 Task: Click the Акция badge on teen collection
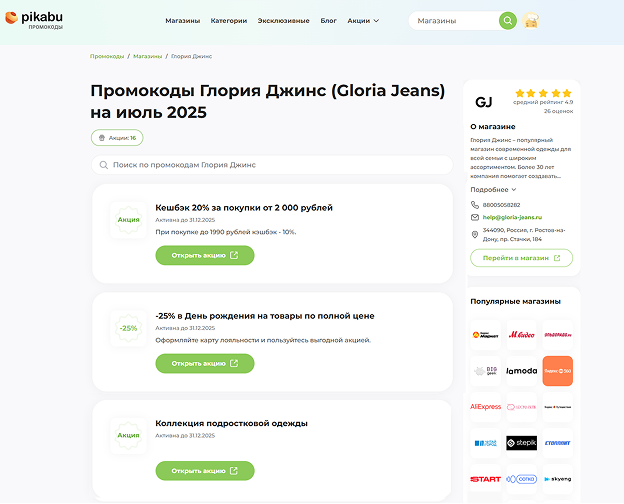pos(128,436)
